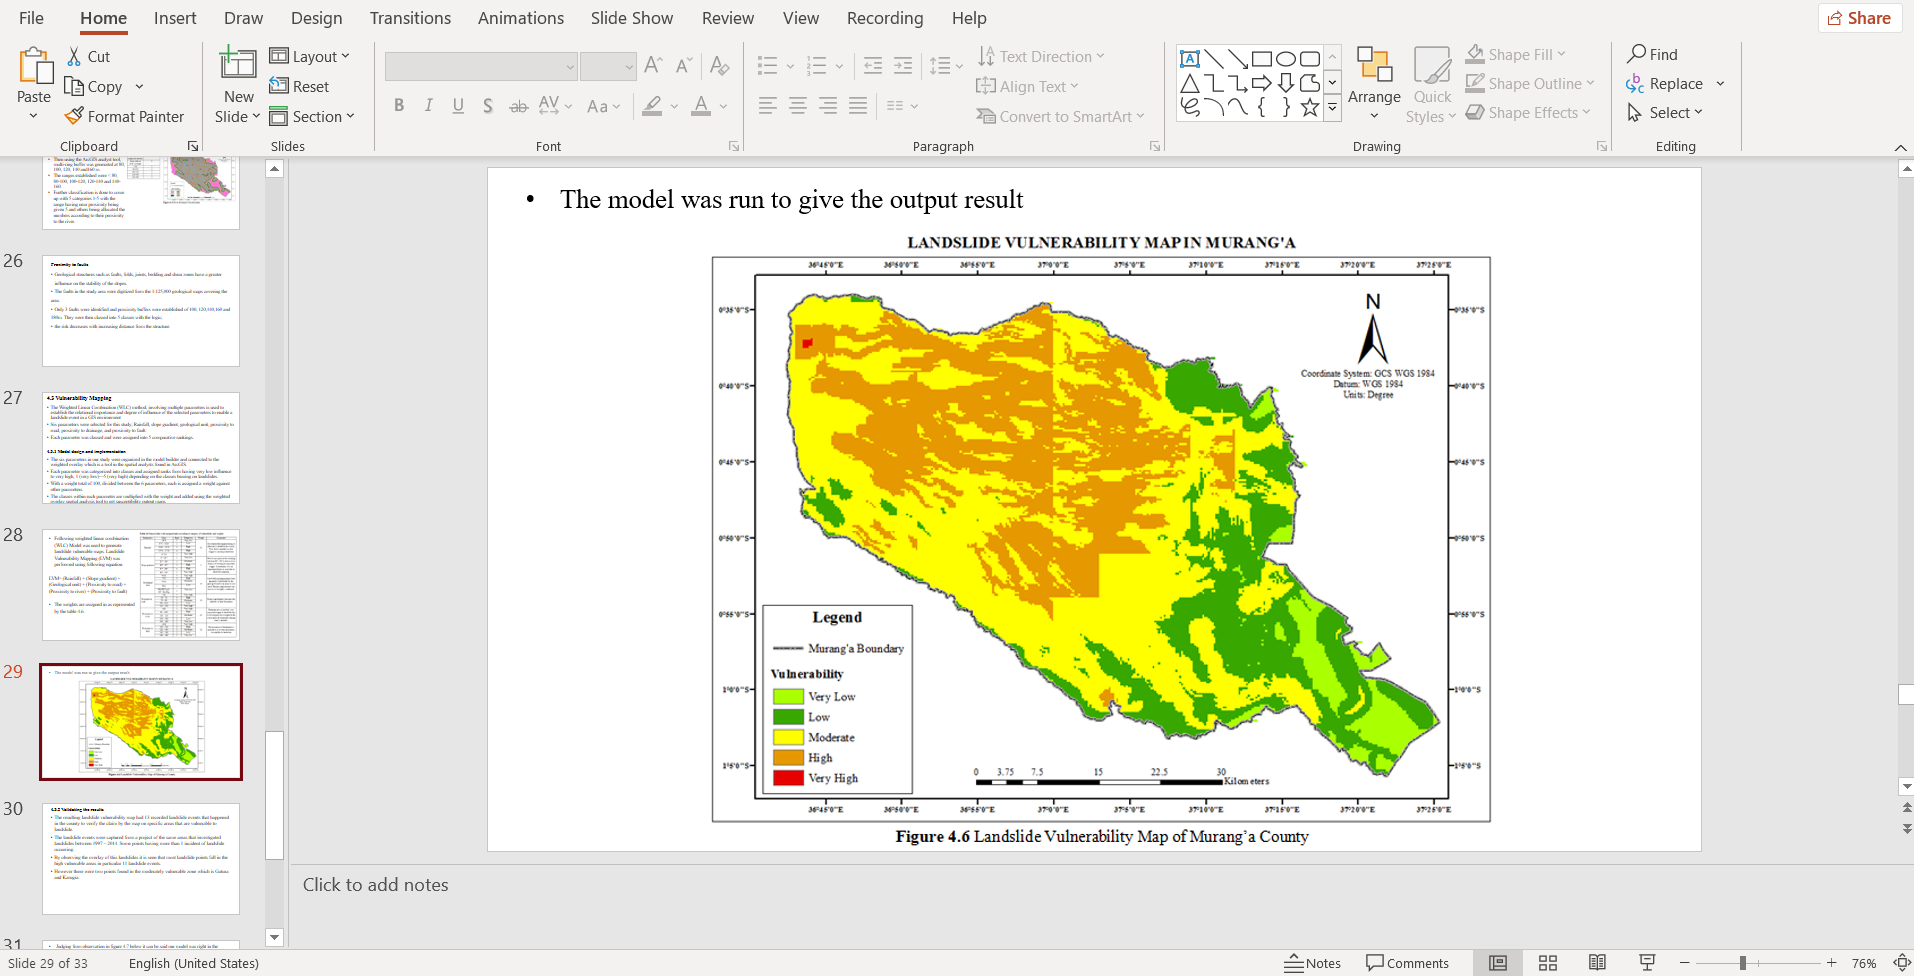Open the Transitions tab

coord(410,18)
